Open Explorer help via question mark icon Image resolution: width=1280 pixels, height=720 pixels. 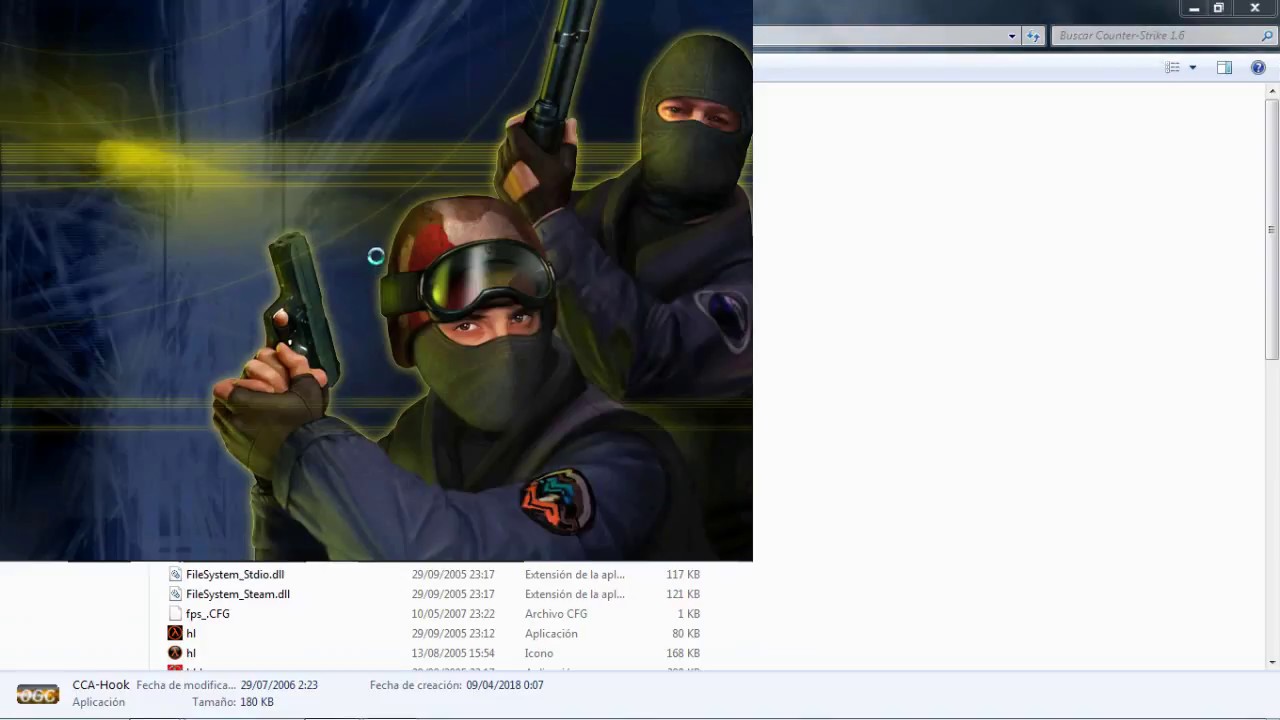pyautogui.click(x=1258, y=67)
